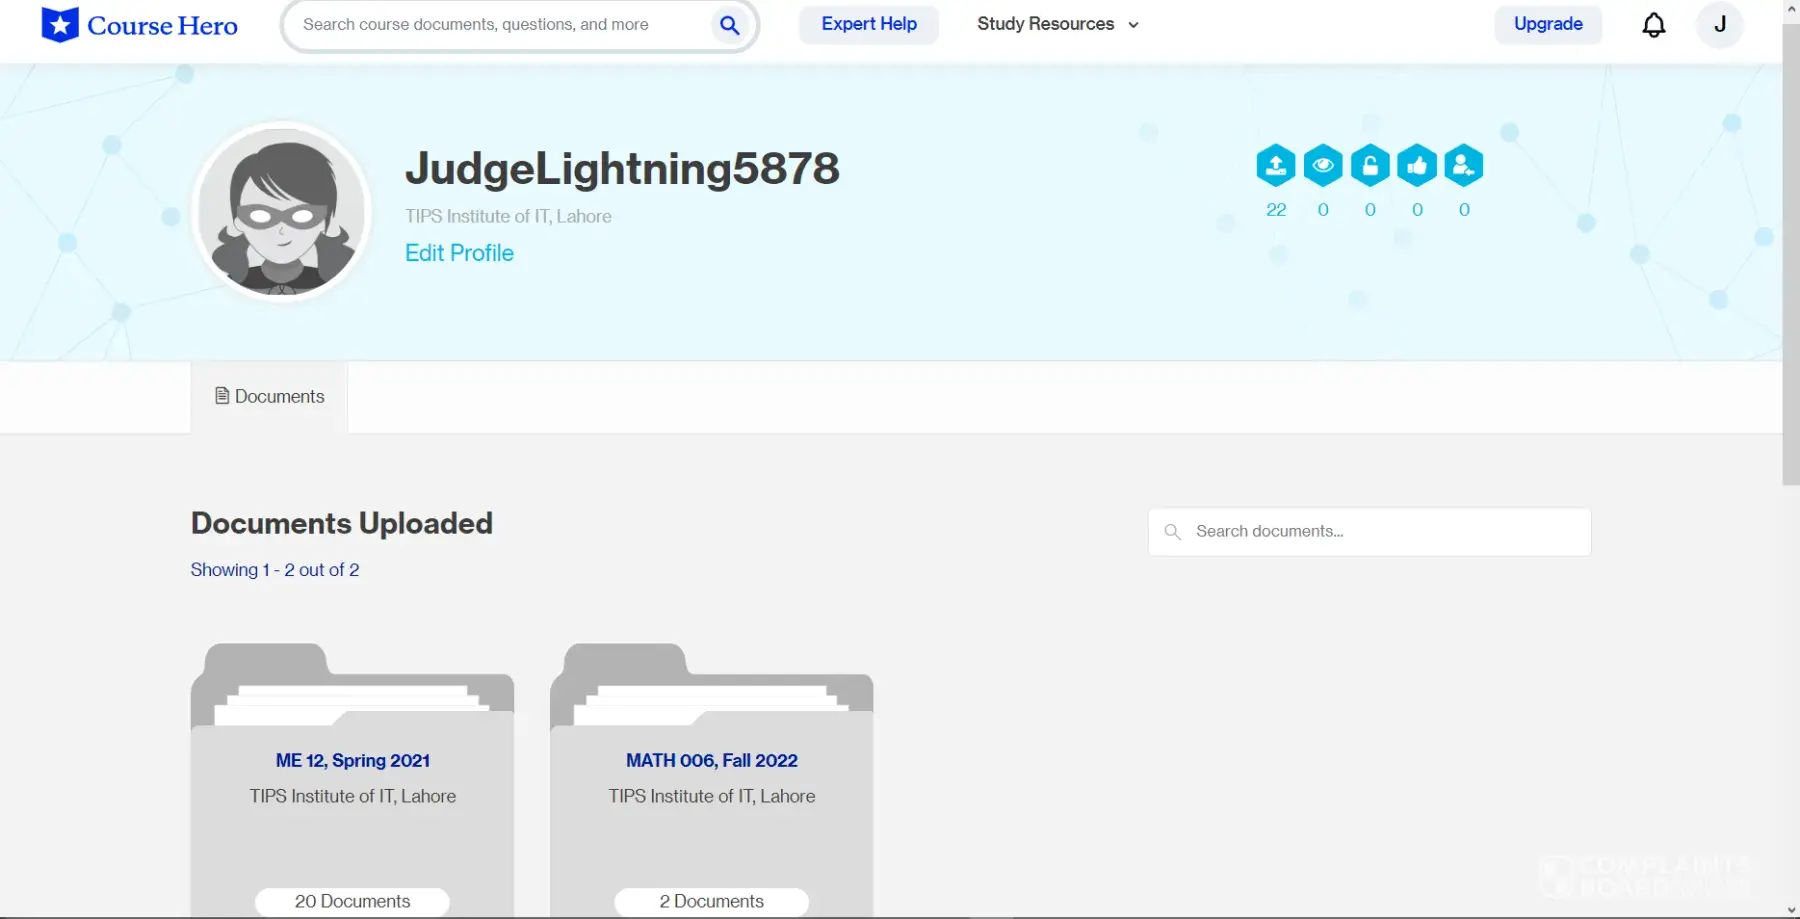This screenshot has width=1800, height=919.
Task: Open the notifications bell
Action: coord(1654,25)
